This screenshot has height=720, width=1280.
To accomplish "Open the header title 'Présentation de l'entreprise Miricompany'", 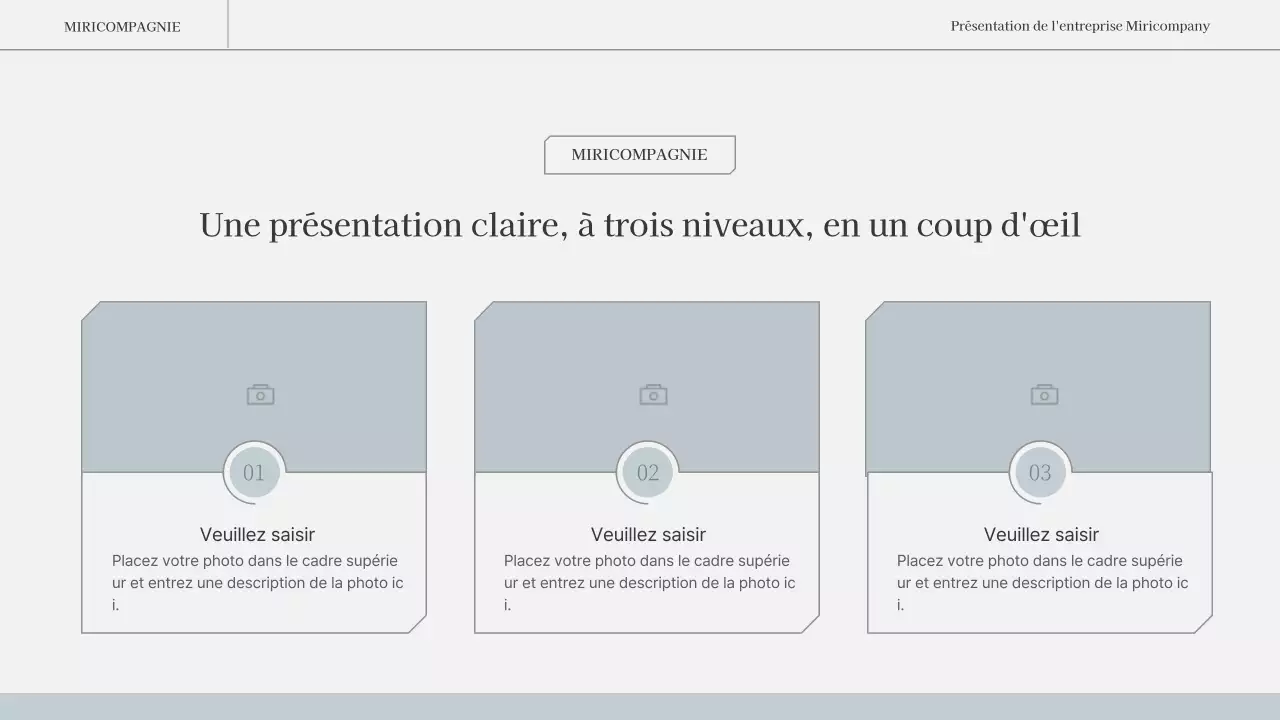I will (1079, 26).
